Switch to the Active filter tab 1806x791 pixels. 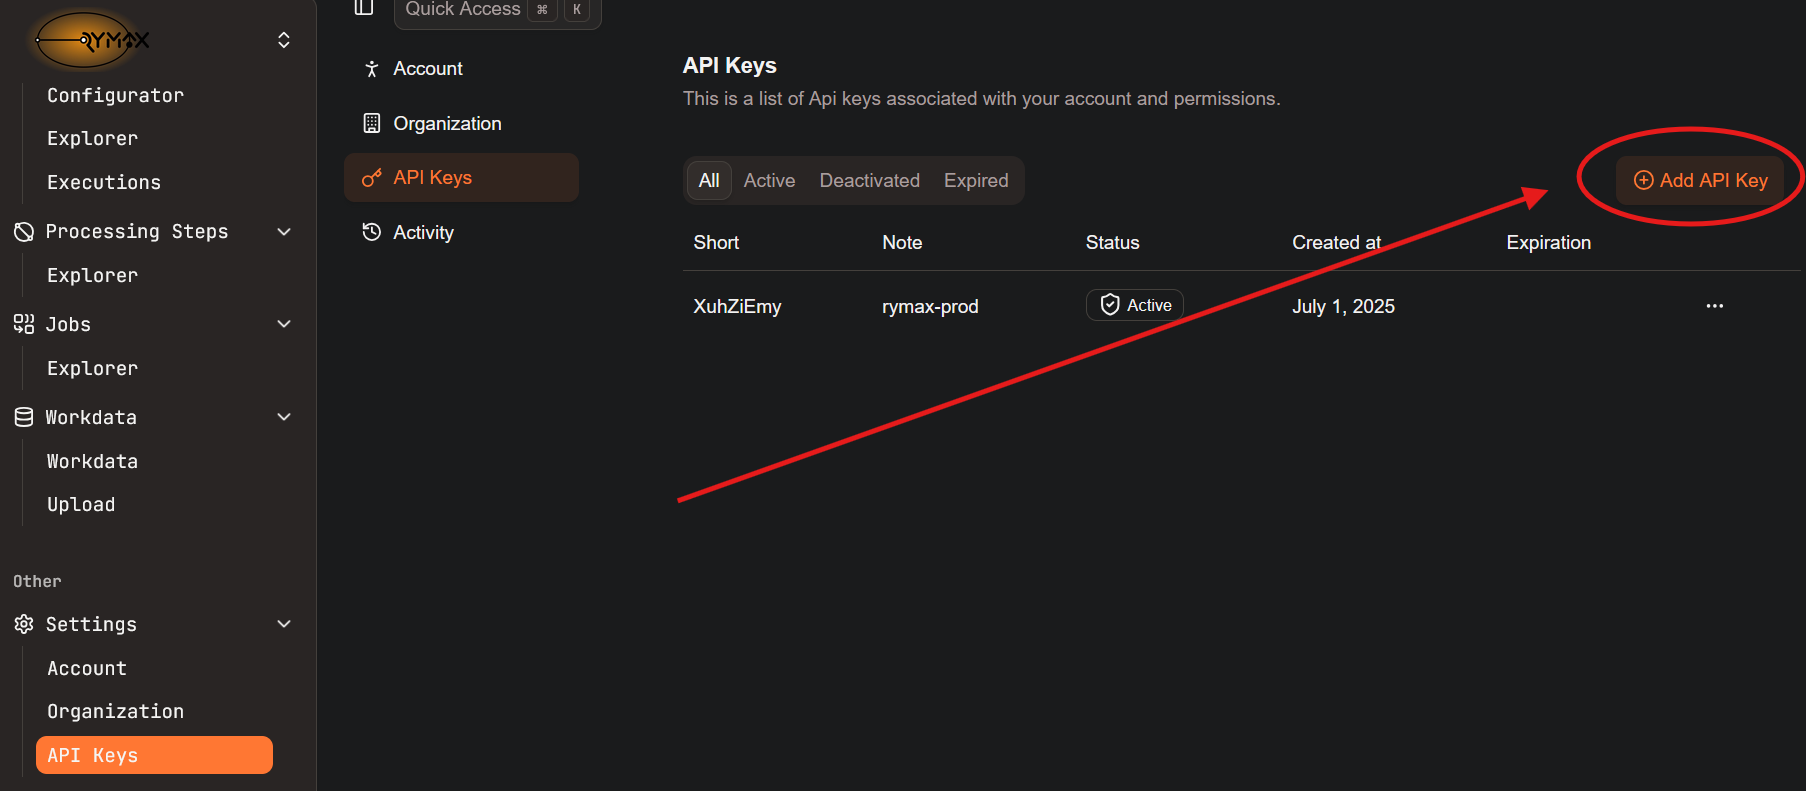click(769, 180)
